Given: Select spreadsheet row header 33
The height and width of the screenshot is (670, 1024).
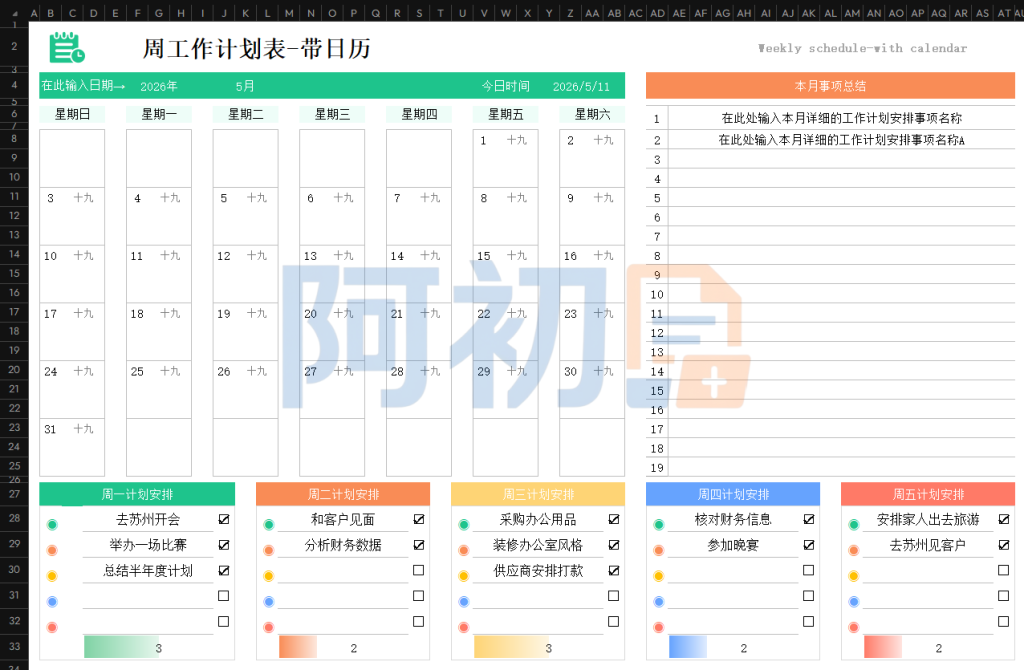Looking at the screenshot, I should pyautogui.click(x=14, y=646).
